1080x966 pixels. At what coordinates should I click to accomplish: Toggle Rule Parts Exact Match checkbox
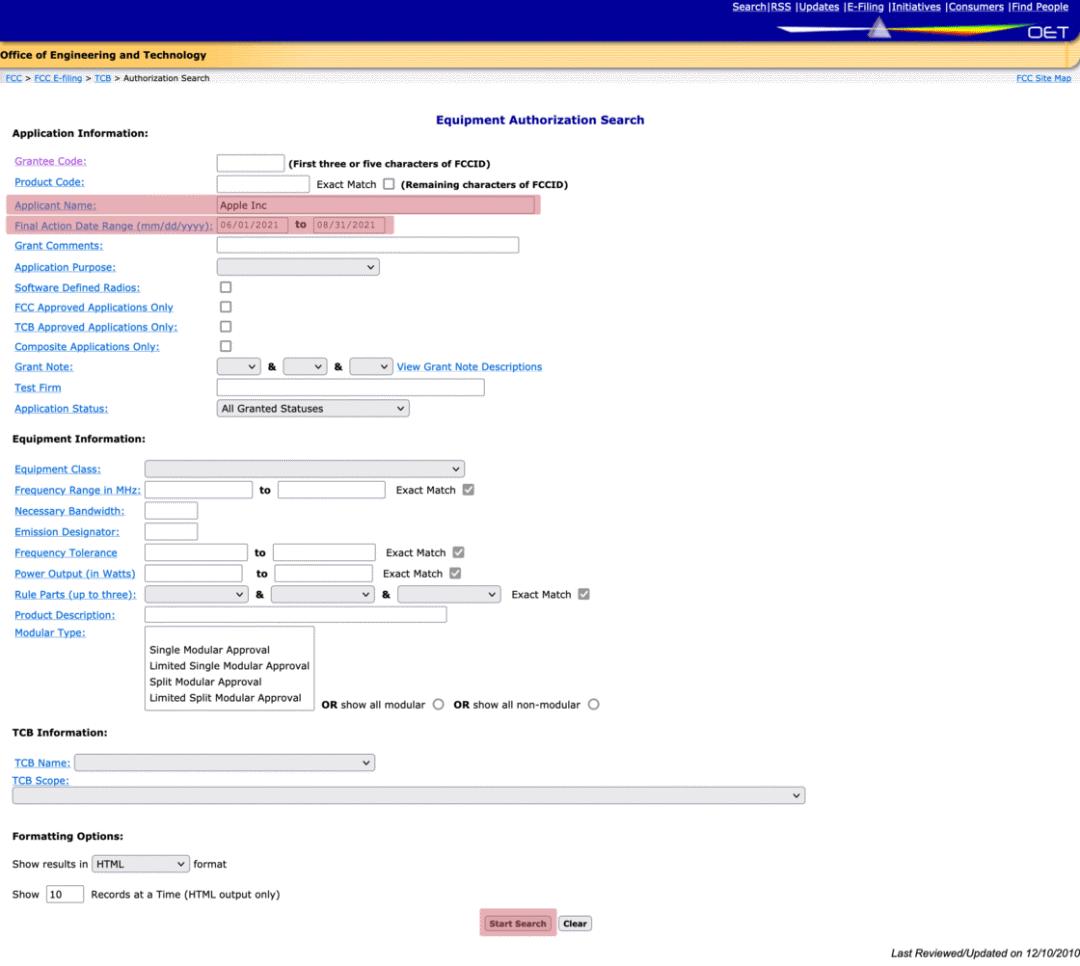click(584, 594)
